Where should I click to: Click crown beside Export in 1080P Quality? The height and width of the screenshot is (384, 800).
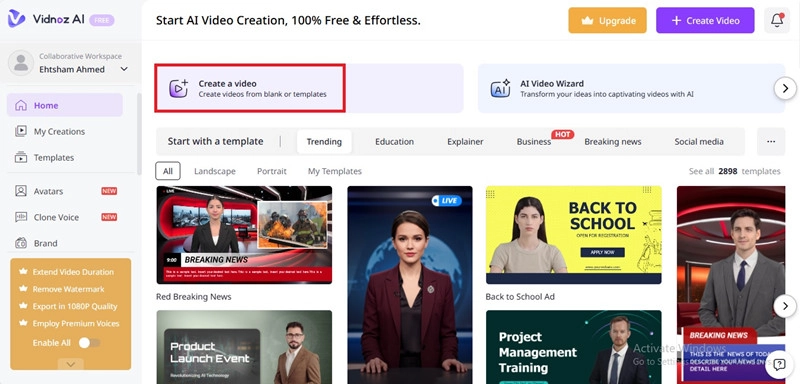coord(22,306)
